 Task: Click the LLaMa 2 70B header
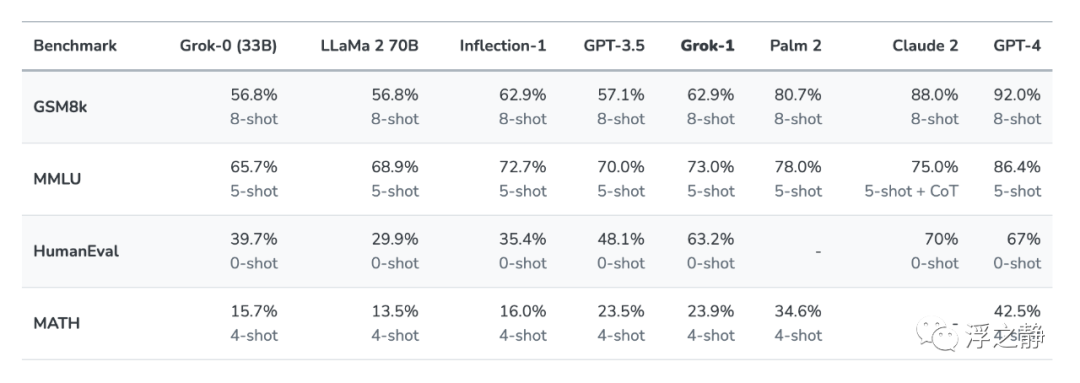(369, 46)
